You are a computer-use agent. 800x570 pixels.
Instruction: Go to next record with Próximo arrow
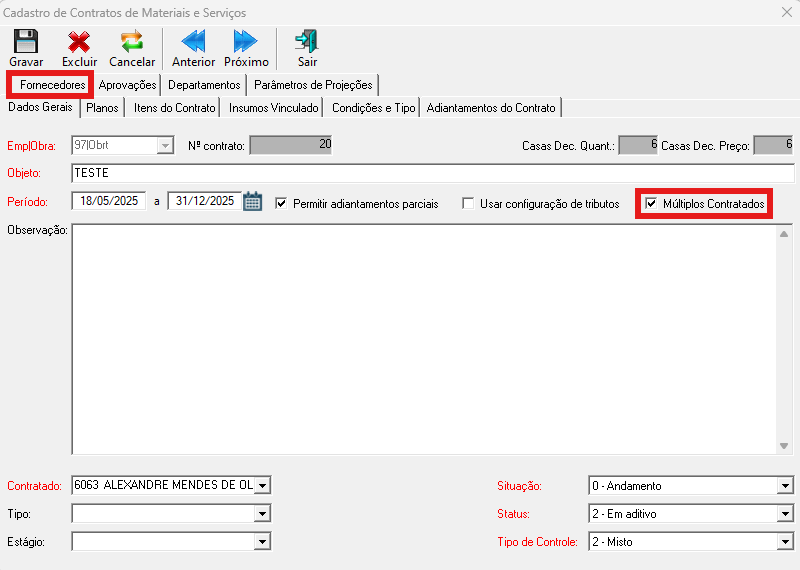point(246,42)
